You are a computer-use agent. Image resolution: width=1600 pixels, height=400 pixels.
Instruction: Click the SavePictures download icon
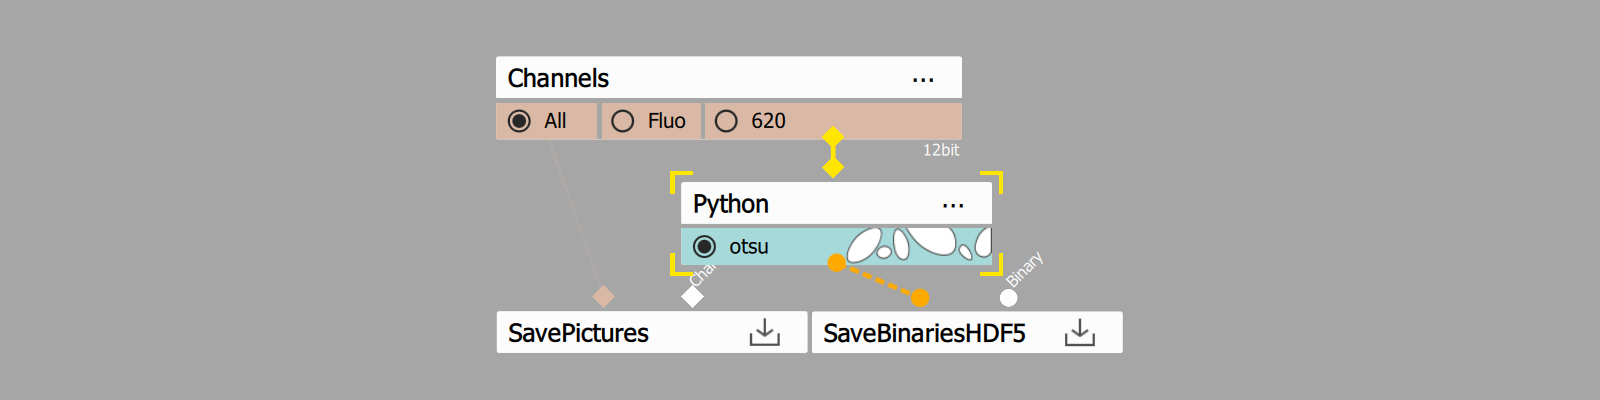765,333
